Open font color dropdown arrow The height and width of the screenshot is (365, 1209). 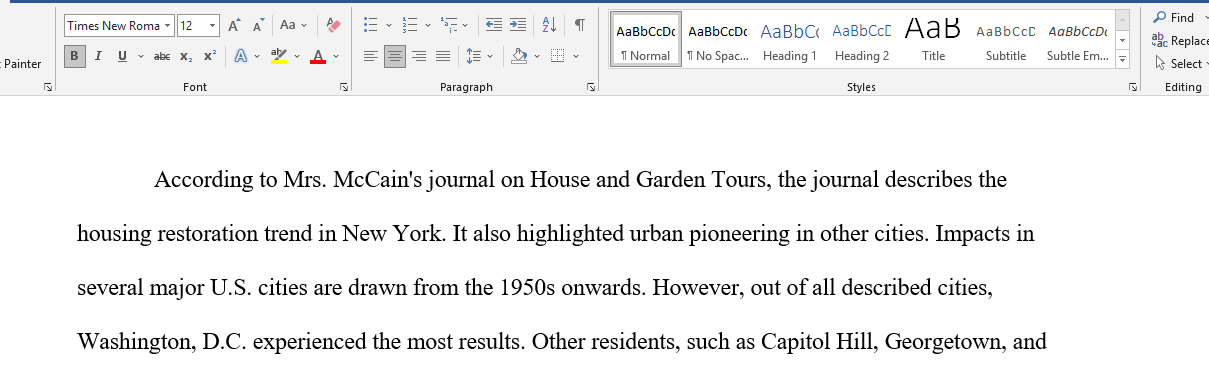point(336,56)
